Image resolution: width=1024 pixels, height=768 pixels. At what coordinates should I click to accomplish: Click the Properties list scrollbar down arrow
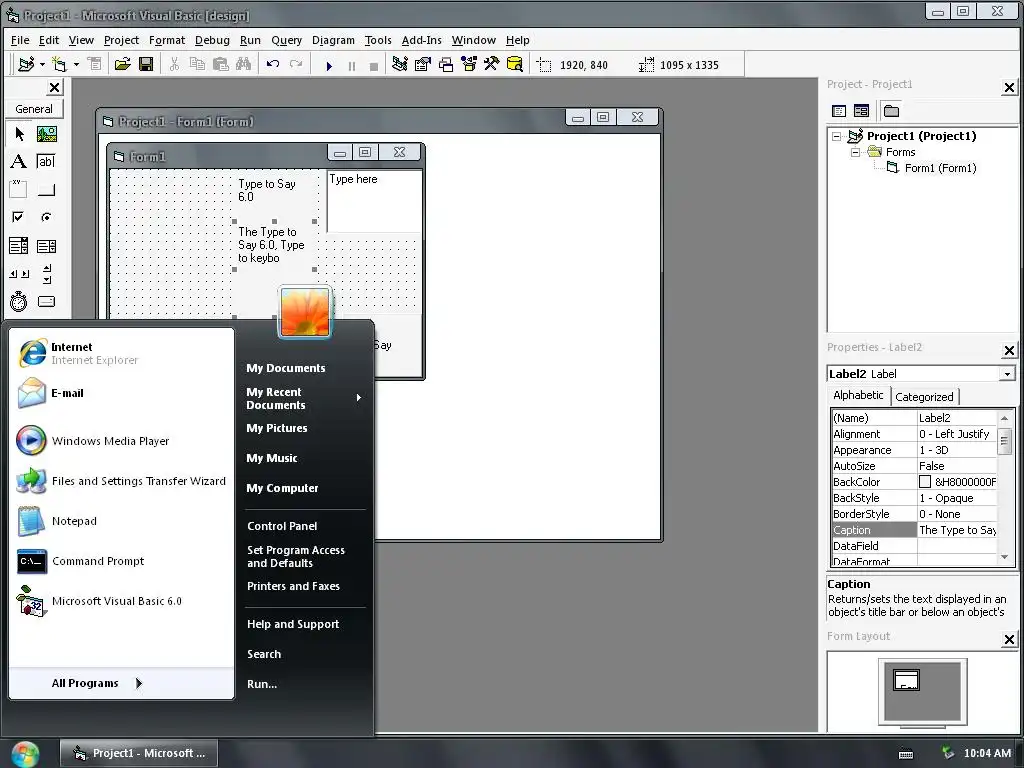click(1004, 557)
